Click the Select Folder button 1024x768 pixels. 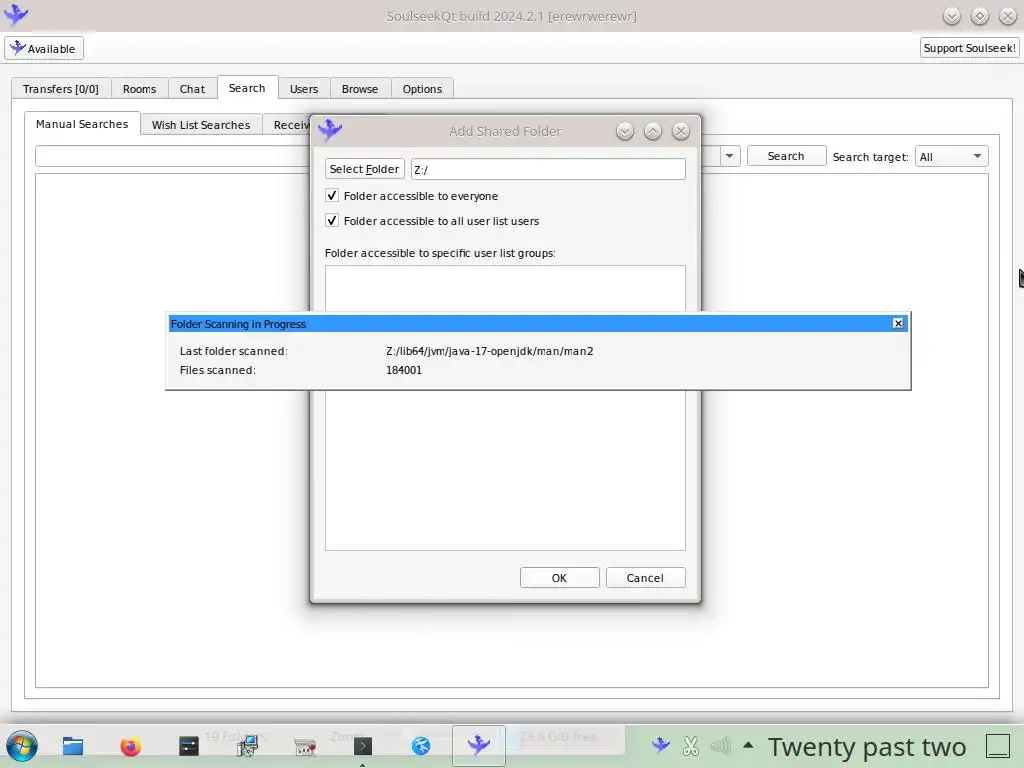click(364, 168)
